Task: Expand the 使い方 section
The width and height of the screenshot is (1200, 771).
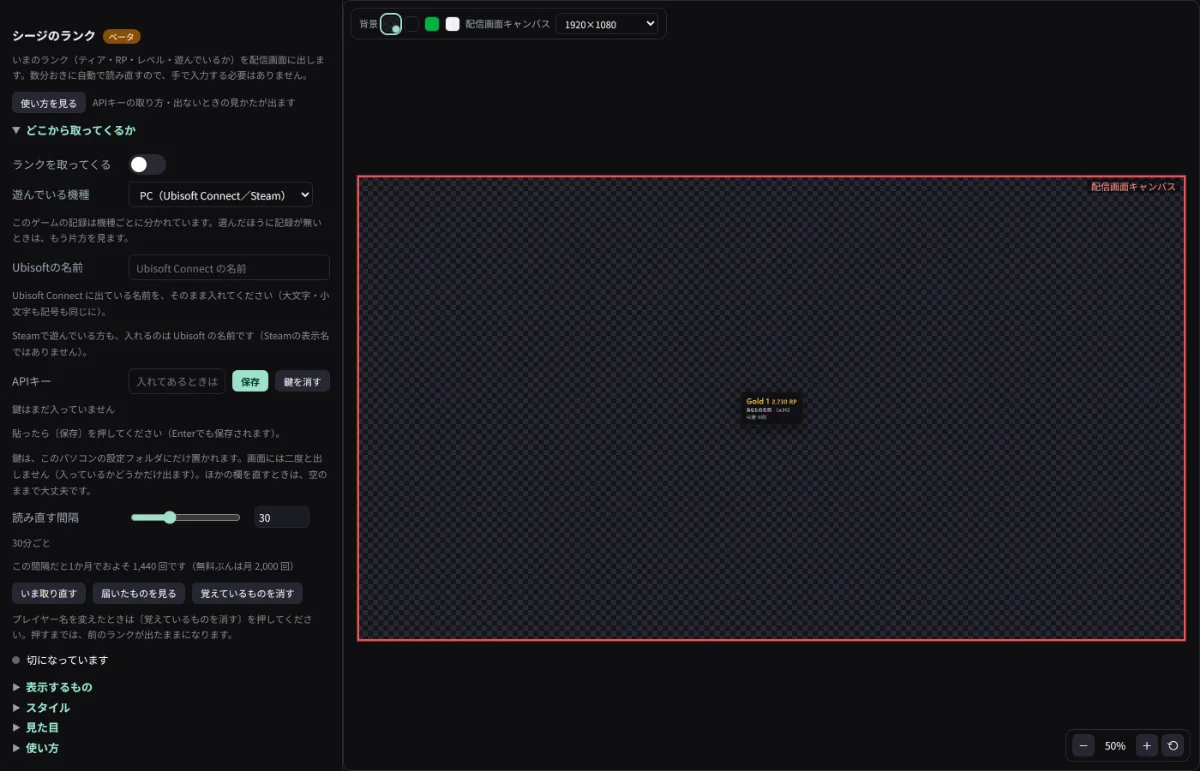Action: point(35,747)
